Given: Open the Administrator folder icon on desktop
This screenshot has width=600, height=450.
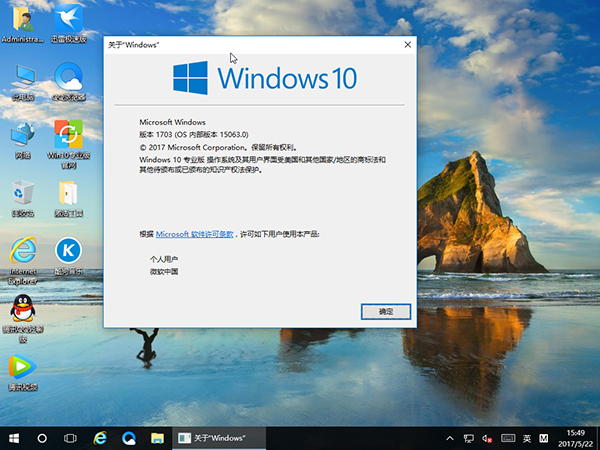Looking at the screenshot, I should point(22,20).
